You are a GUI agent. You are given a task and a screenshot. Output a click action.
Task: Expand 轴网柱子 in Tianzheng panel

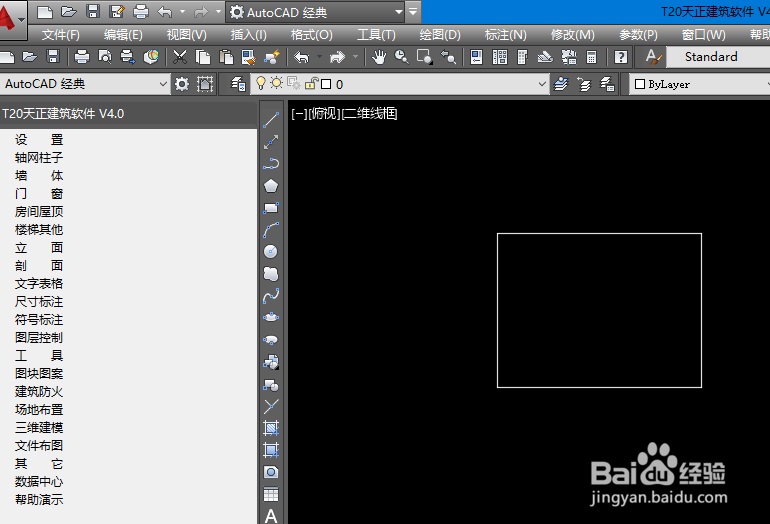[x=39, y=158]
